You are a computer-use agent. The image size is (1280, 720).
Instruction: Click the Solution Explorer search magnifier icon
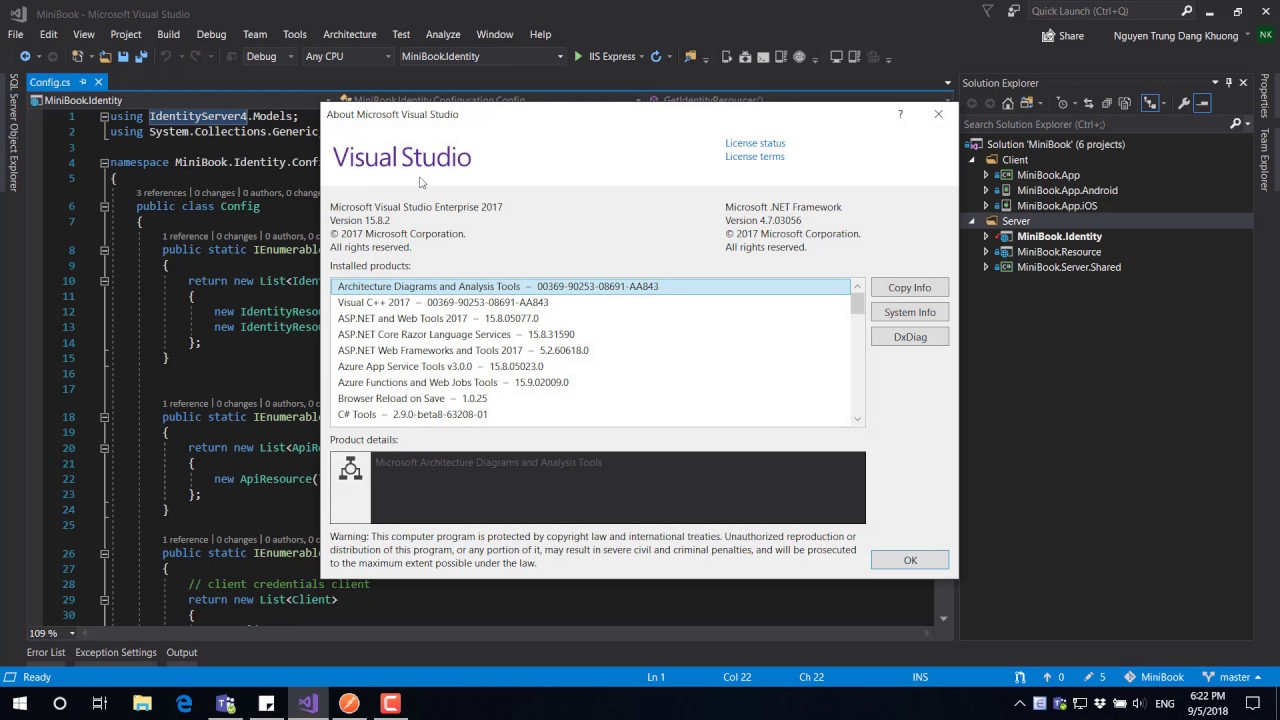(1235, 124)
